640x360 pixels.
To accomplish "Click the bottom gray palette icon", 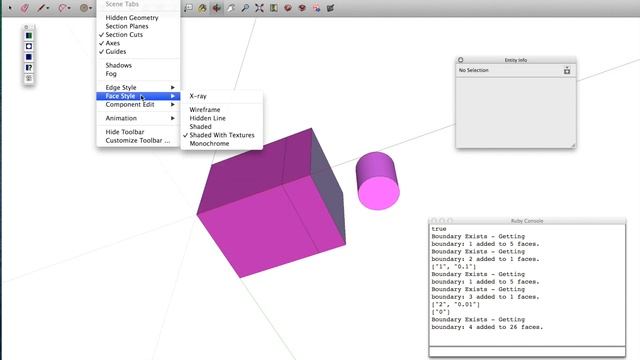I will coord(29,78).
